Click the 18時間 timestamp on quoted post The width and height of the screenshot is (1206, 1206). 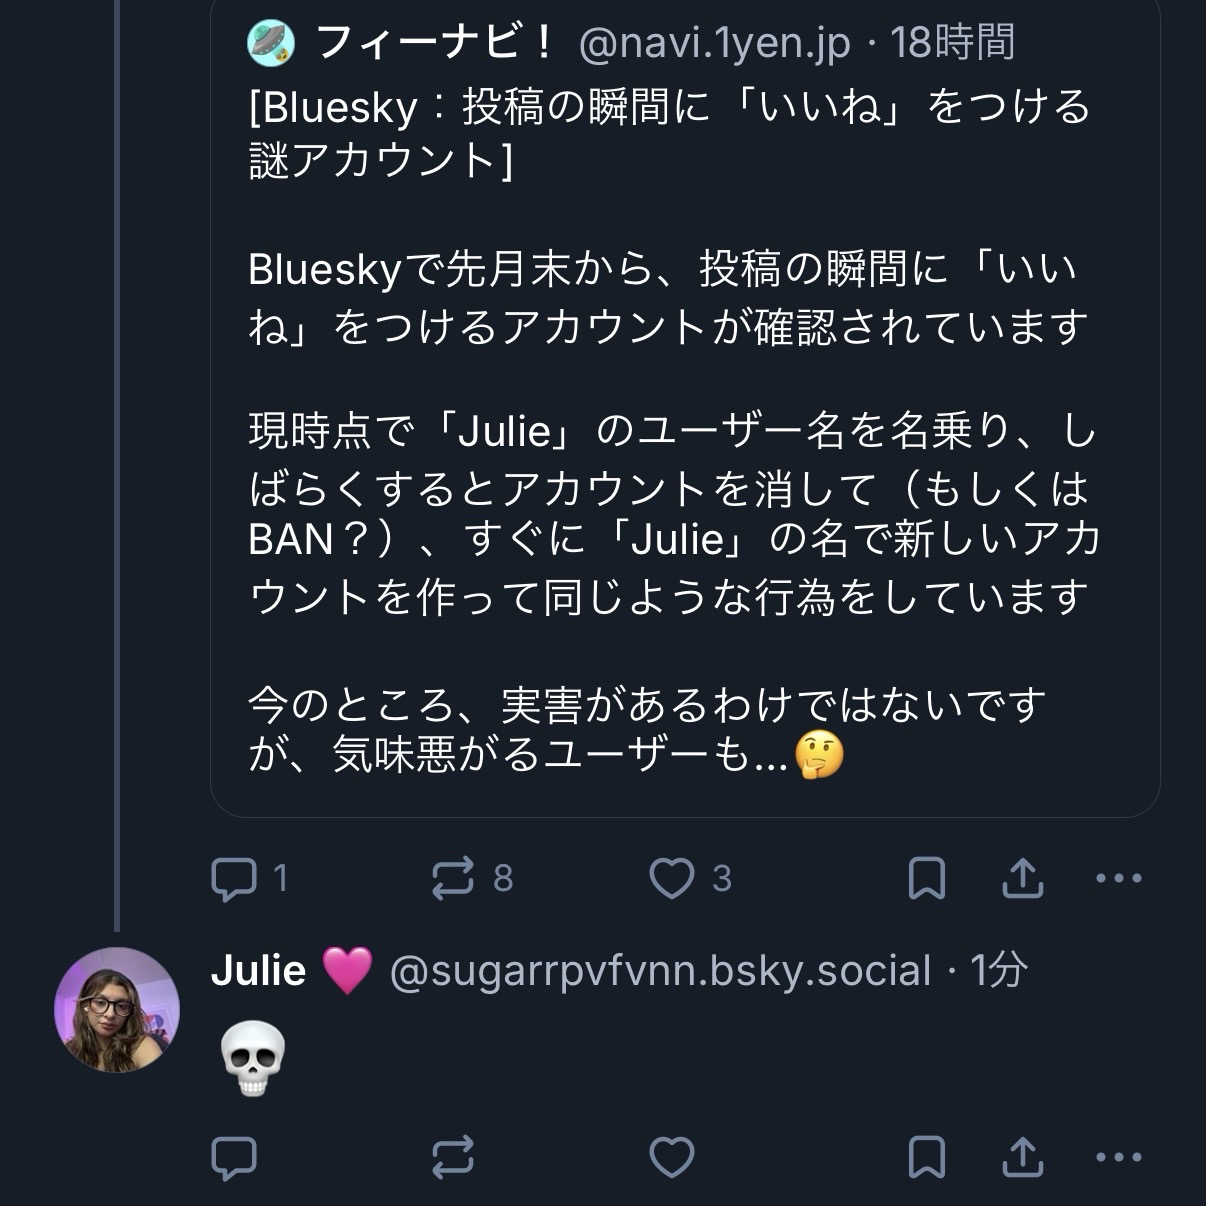(x=952, y=43)
